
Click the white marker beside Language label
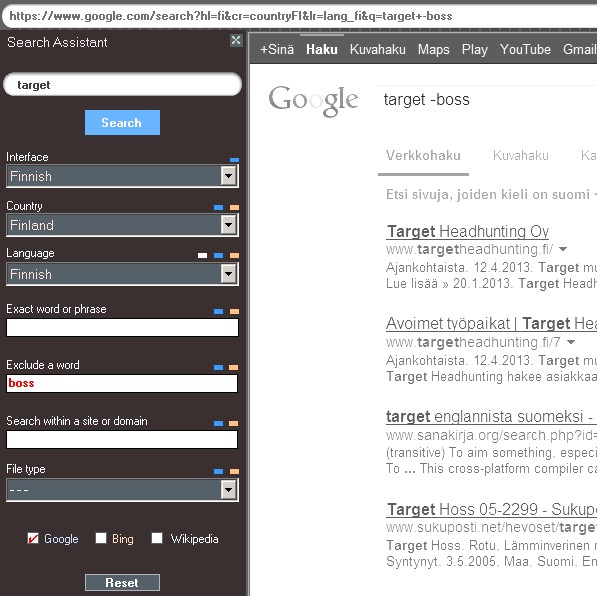tap(203, 256)
